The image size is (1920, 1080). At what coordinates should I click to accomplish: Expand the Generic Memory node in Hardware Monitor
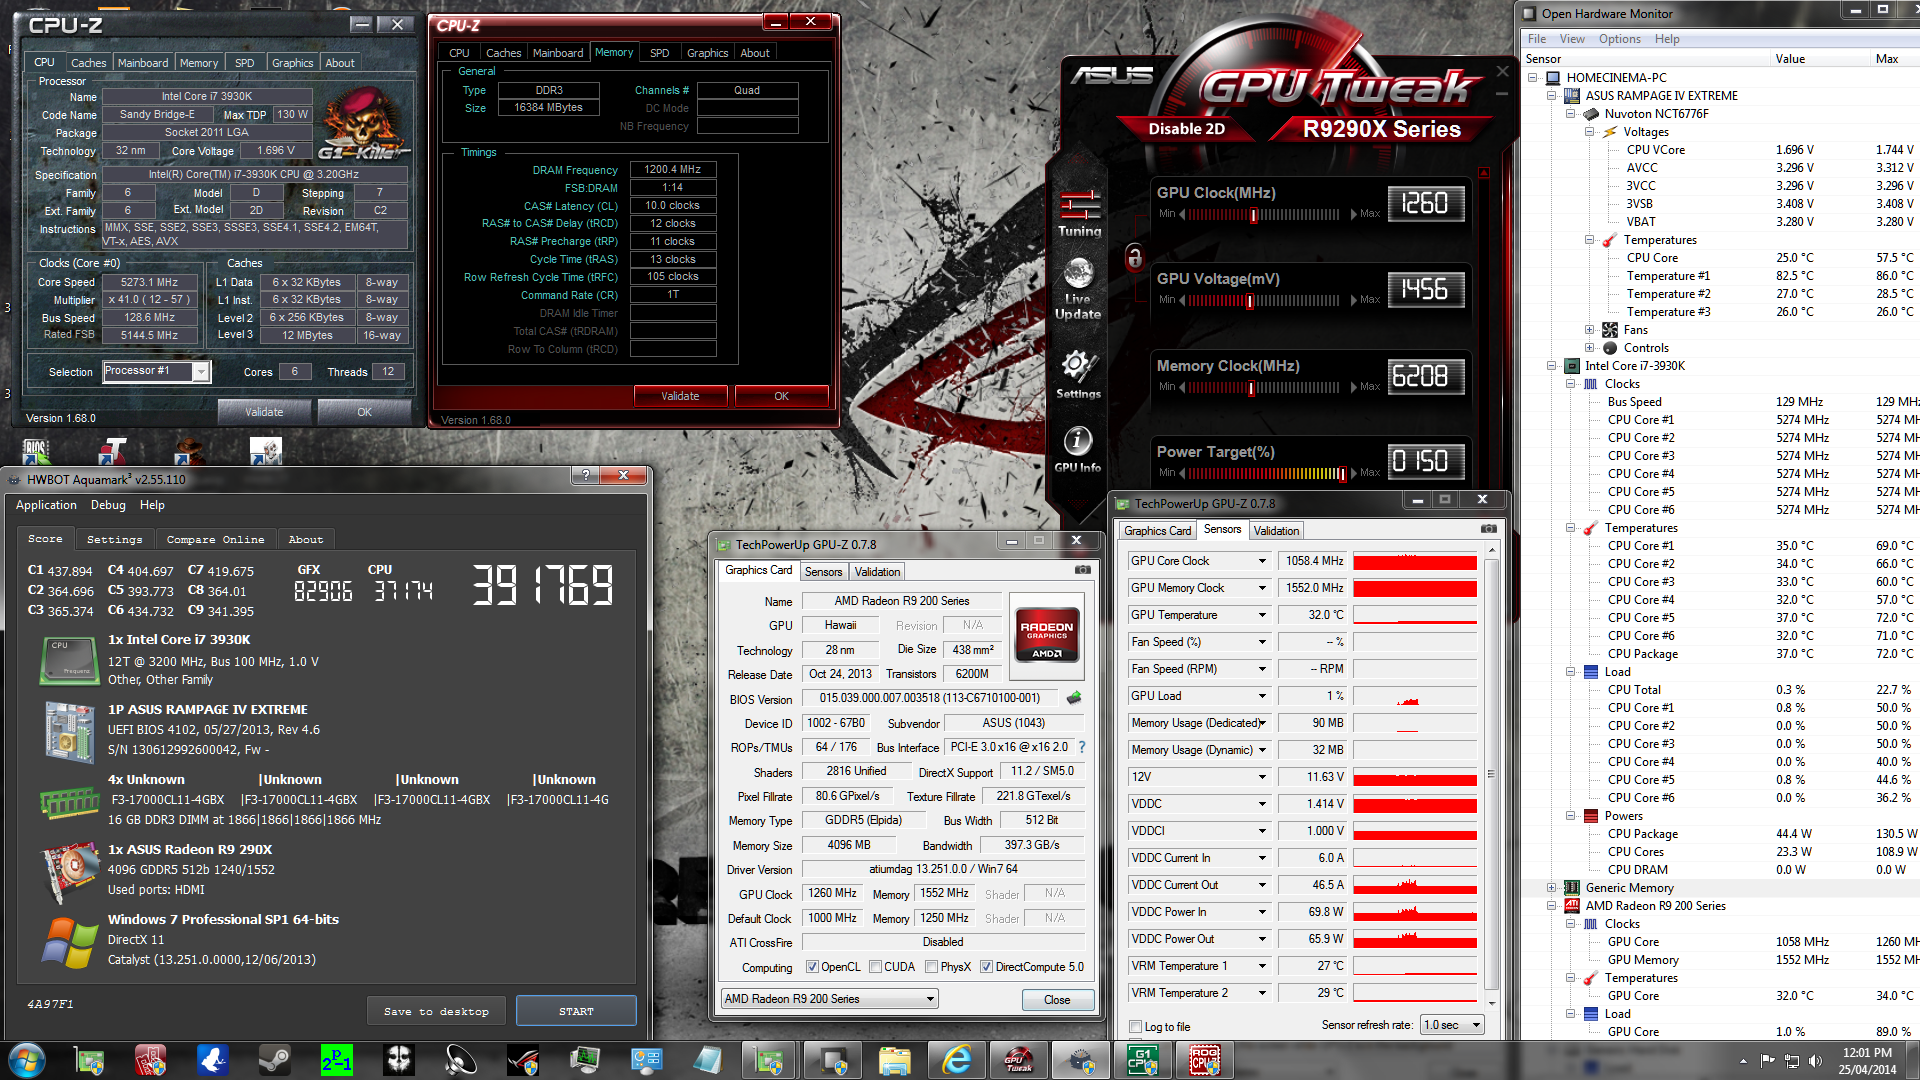point(1552,888)
